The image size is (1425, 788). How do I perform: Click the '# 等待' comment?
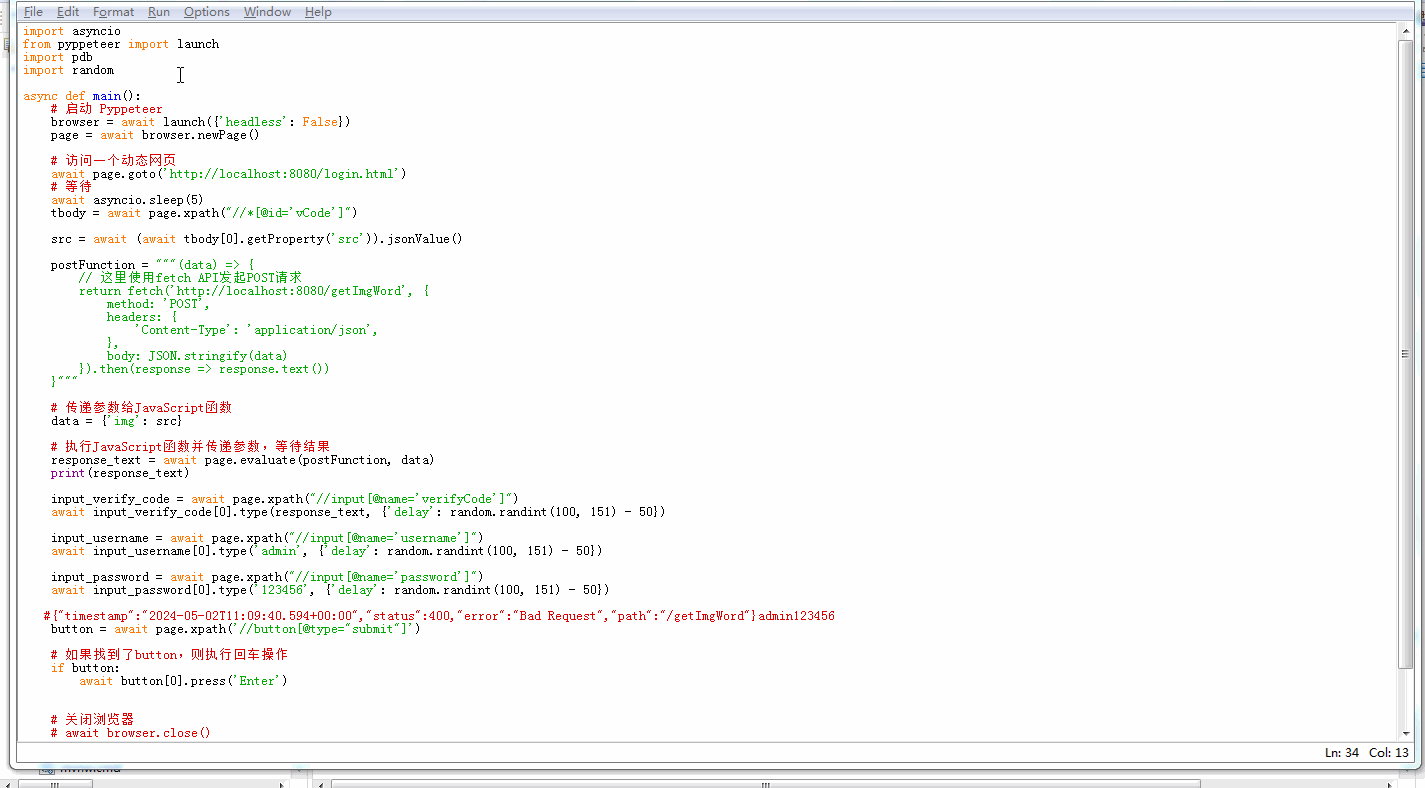pos(72,187)
